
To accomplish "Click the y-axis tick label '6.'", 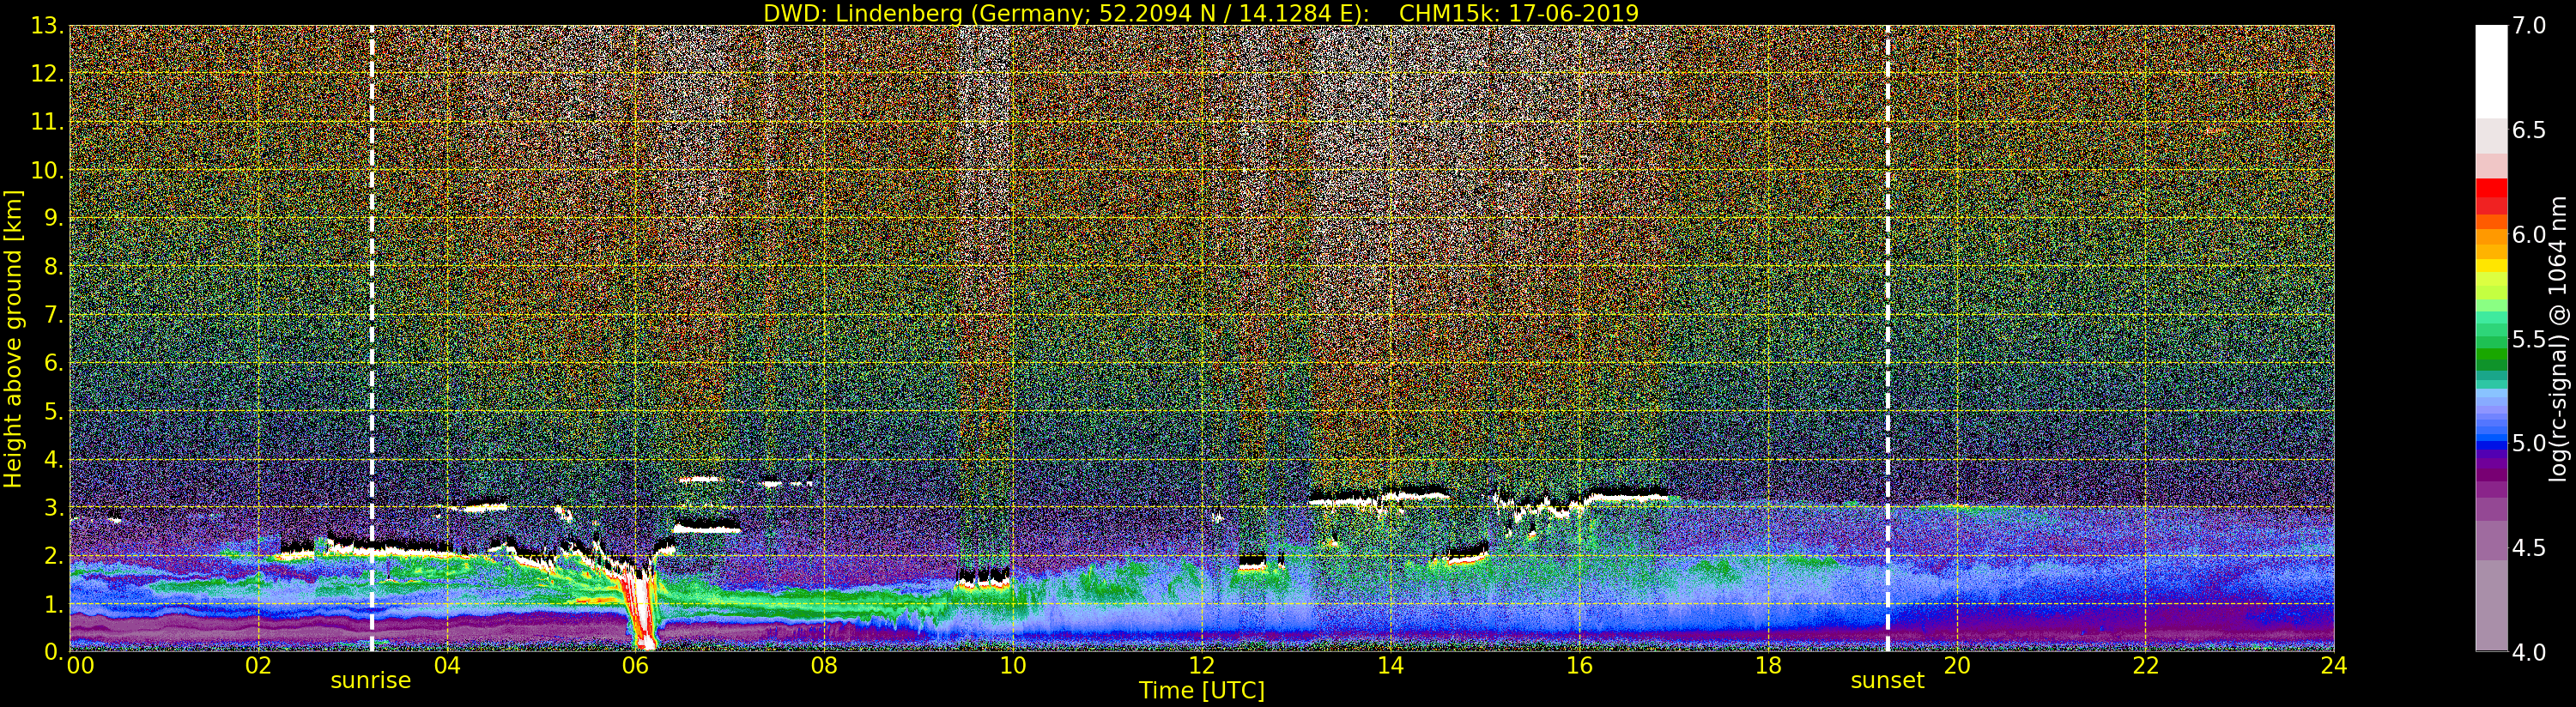I will coord(54,363).
